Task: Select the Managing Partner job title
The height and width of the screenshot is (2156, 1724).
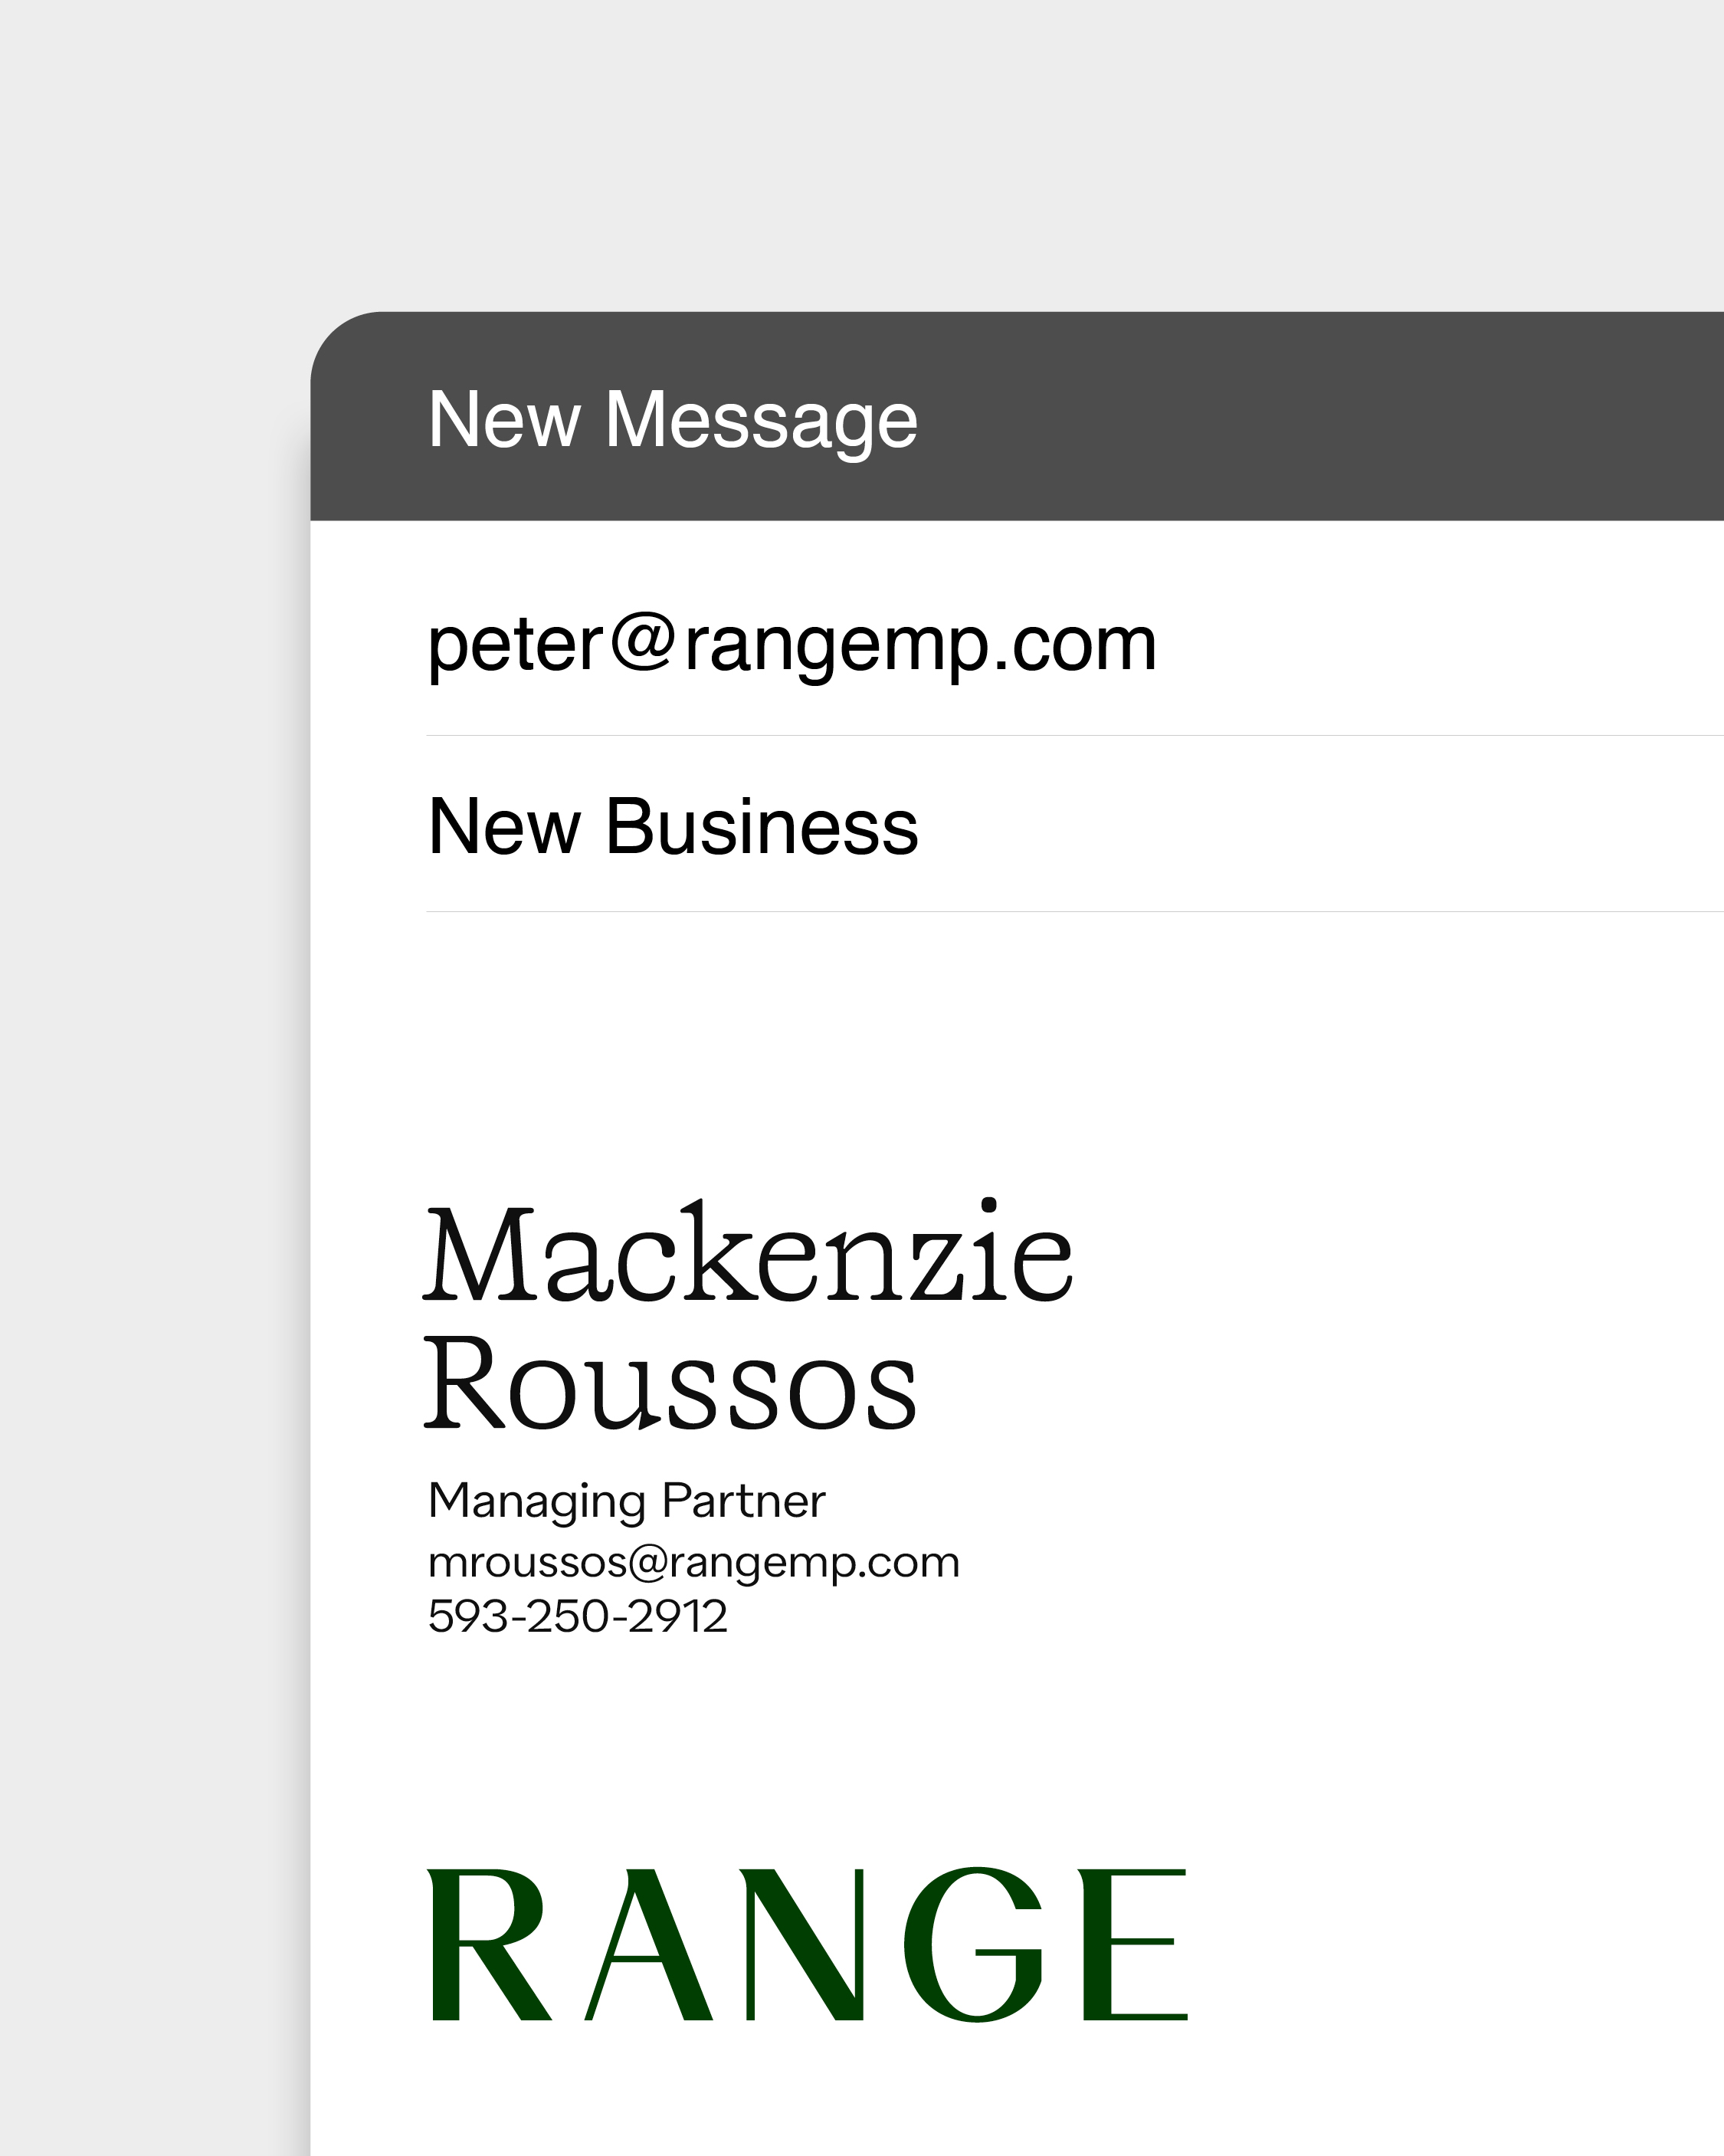Action: pyautogui.click(x=626, y=1501)
